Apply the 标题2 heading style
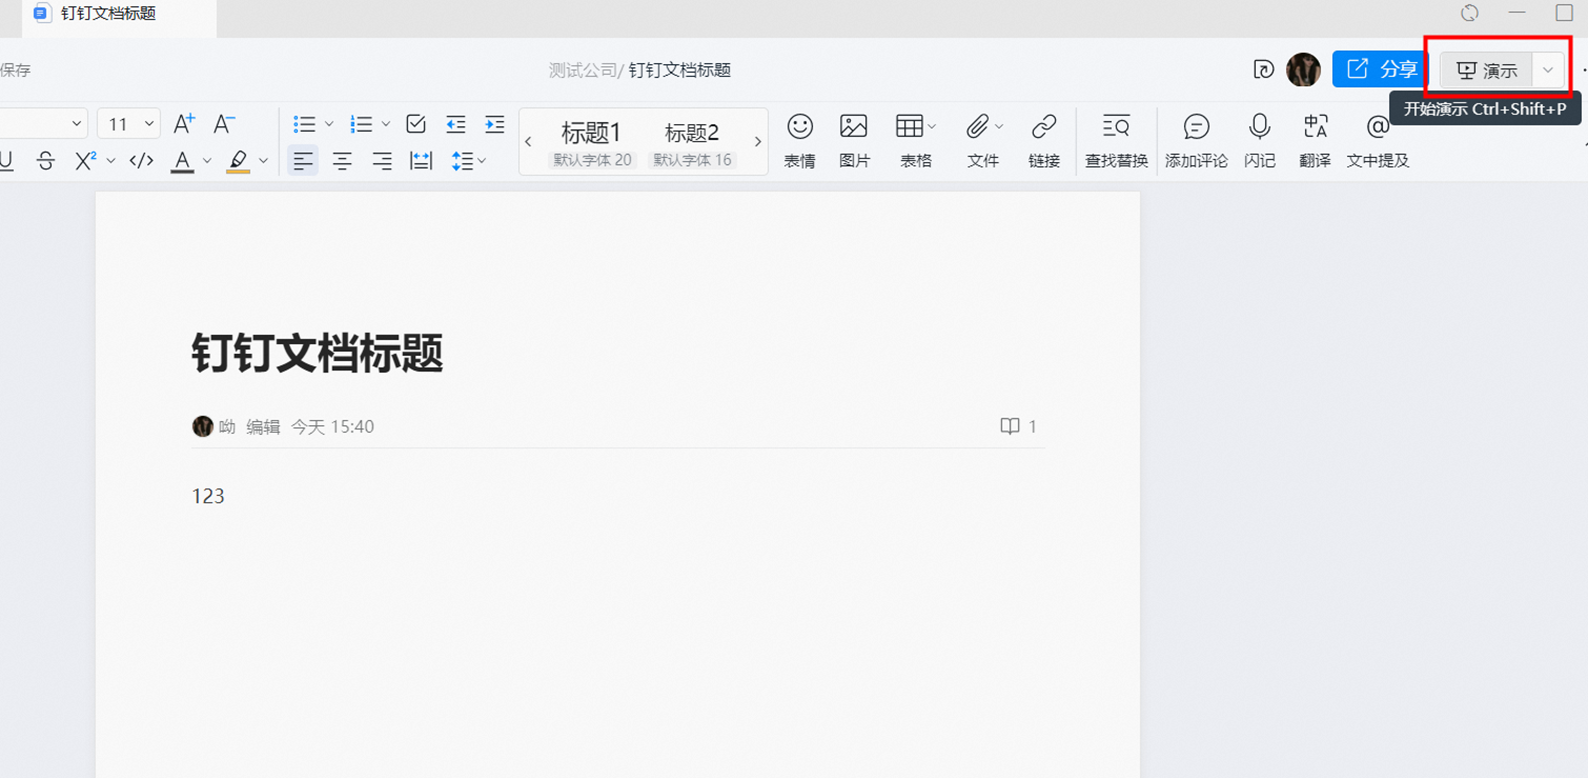 point(692,143)
